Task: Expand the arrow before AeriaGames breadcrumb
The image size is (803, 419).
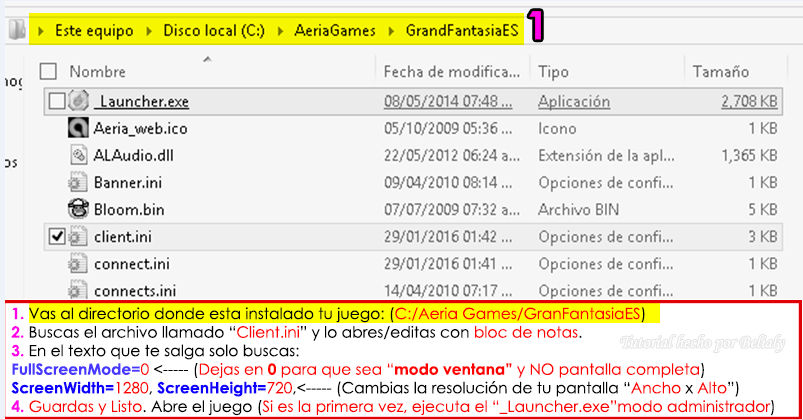Action: tap(280, 31)
